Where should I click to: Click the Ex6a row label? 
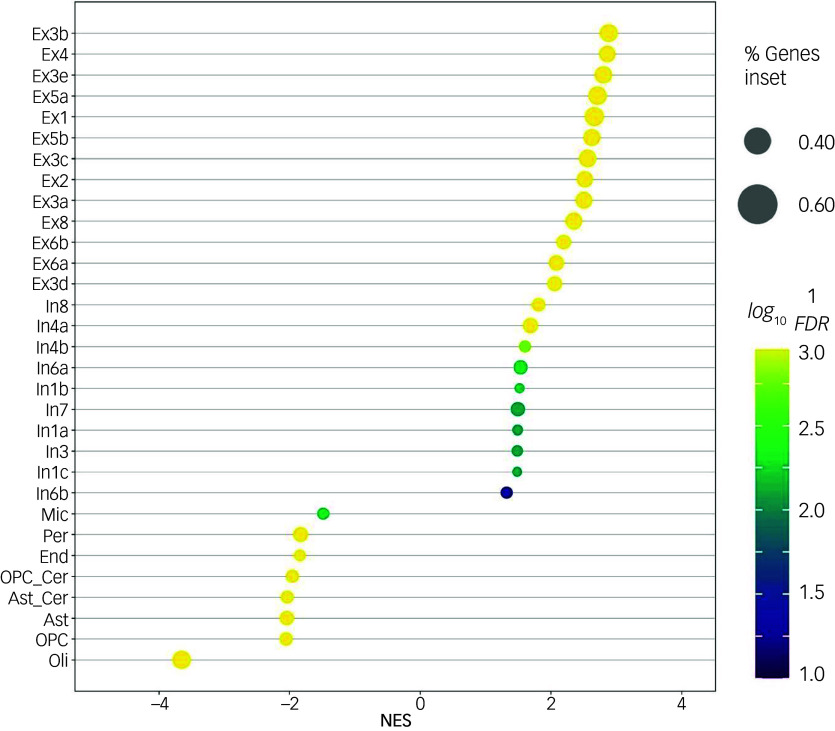[50, 264]
